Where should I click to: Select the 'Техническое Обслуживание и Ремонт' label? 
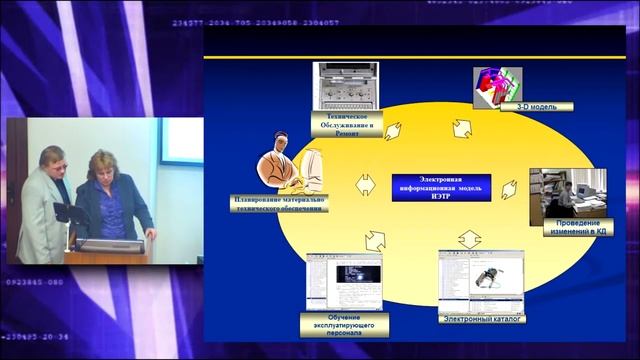347,124
